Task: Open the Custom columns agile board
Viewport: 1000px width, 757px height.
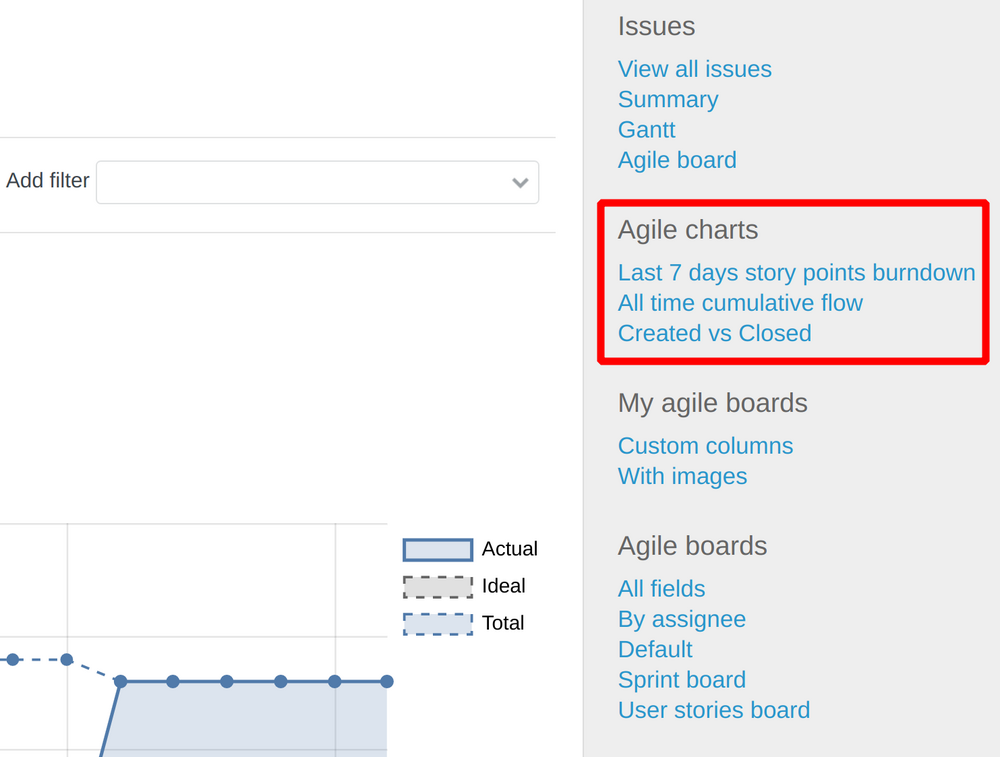Action: click(705, 446)
